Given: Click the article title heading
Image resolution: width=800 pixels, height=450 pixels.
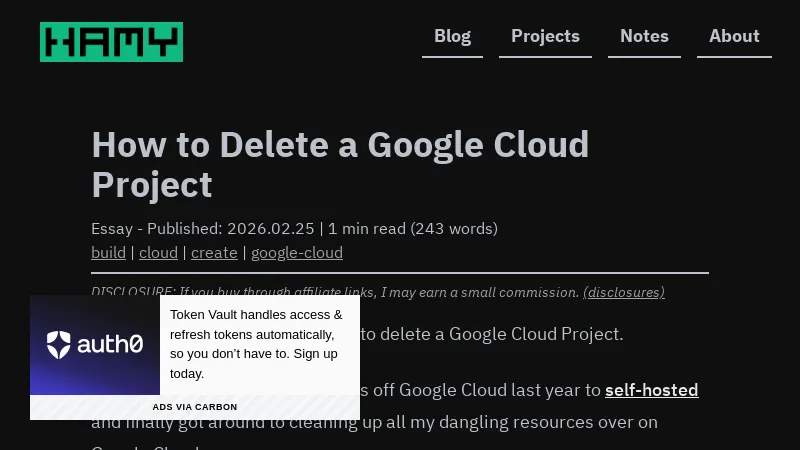Looking at the screenshot, I should (x=340, y=164).
